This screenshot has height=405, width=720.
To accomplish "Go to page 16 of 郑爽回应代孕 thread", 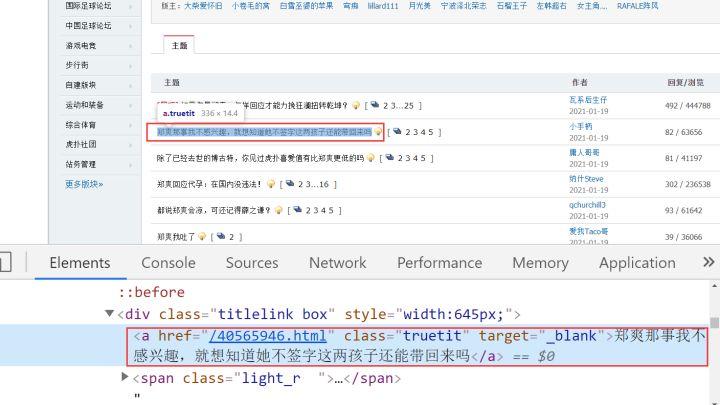I will coord(324,185).
